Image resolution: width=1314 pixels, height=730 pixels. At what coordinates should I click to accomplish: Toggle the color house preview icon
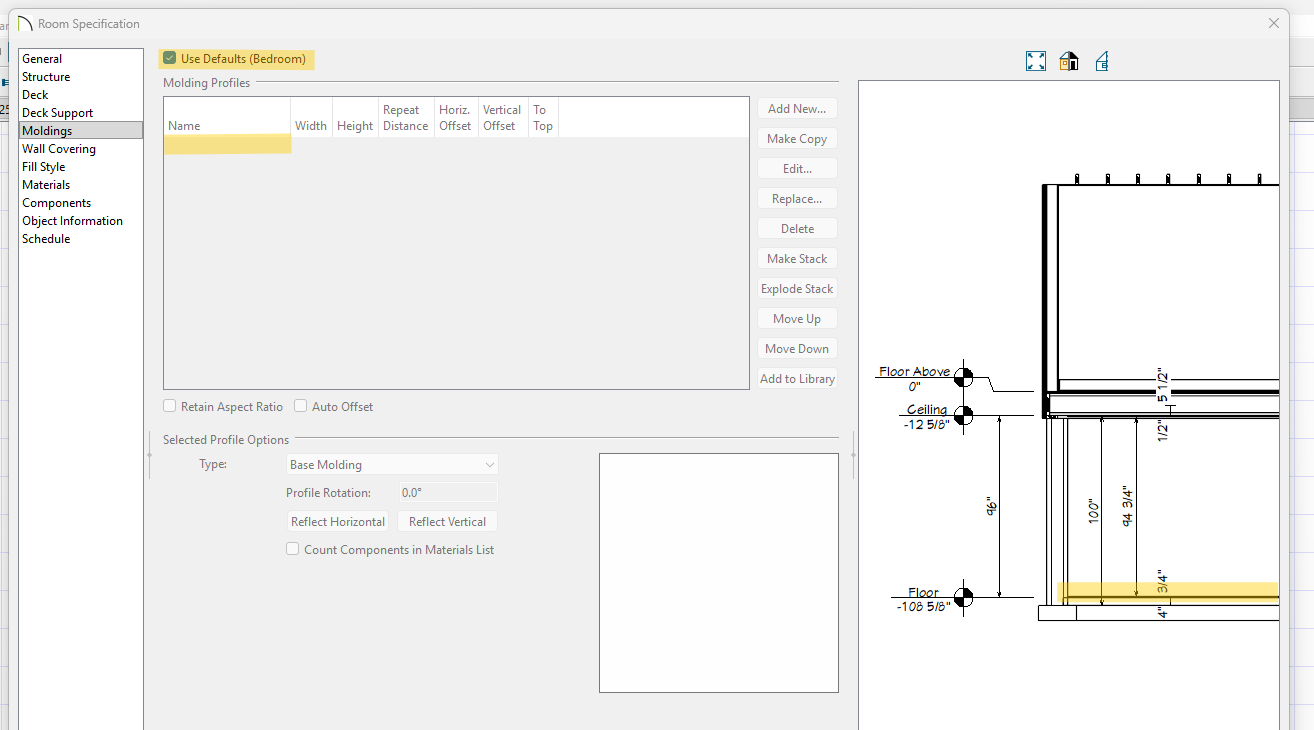pos(1069,62)
